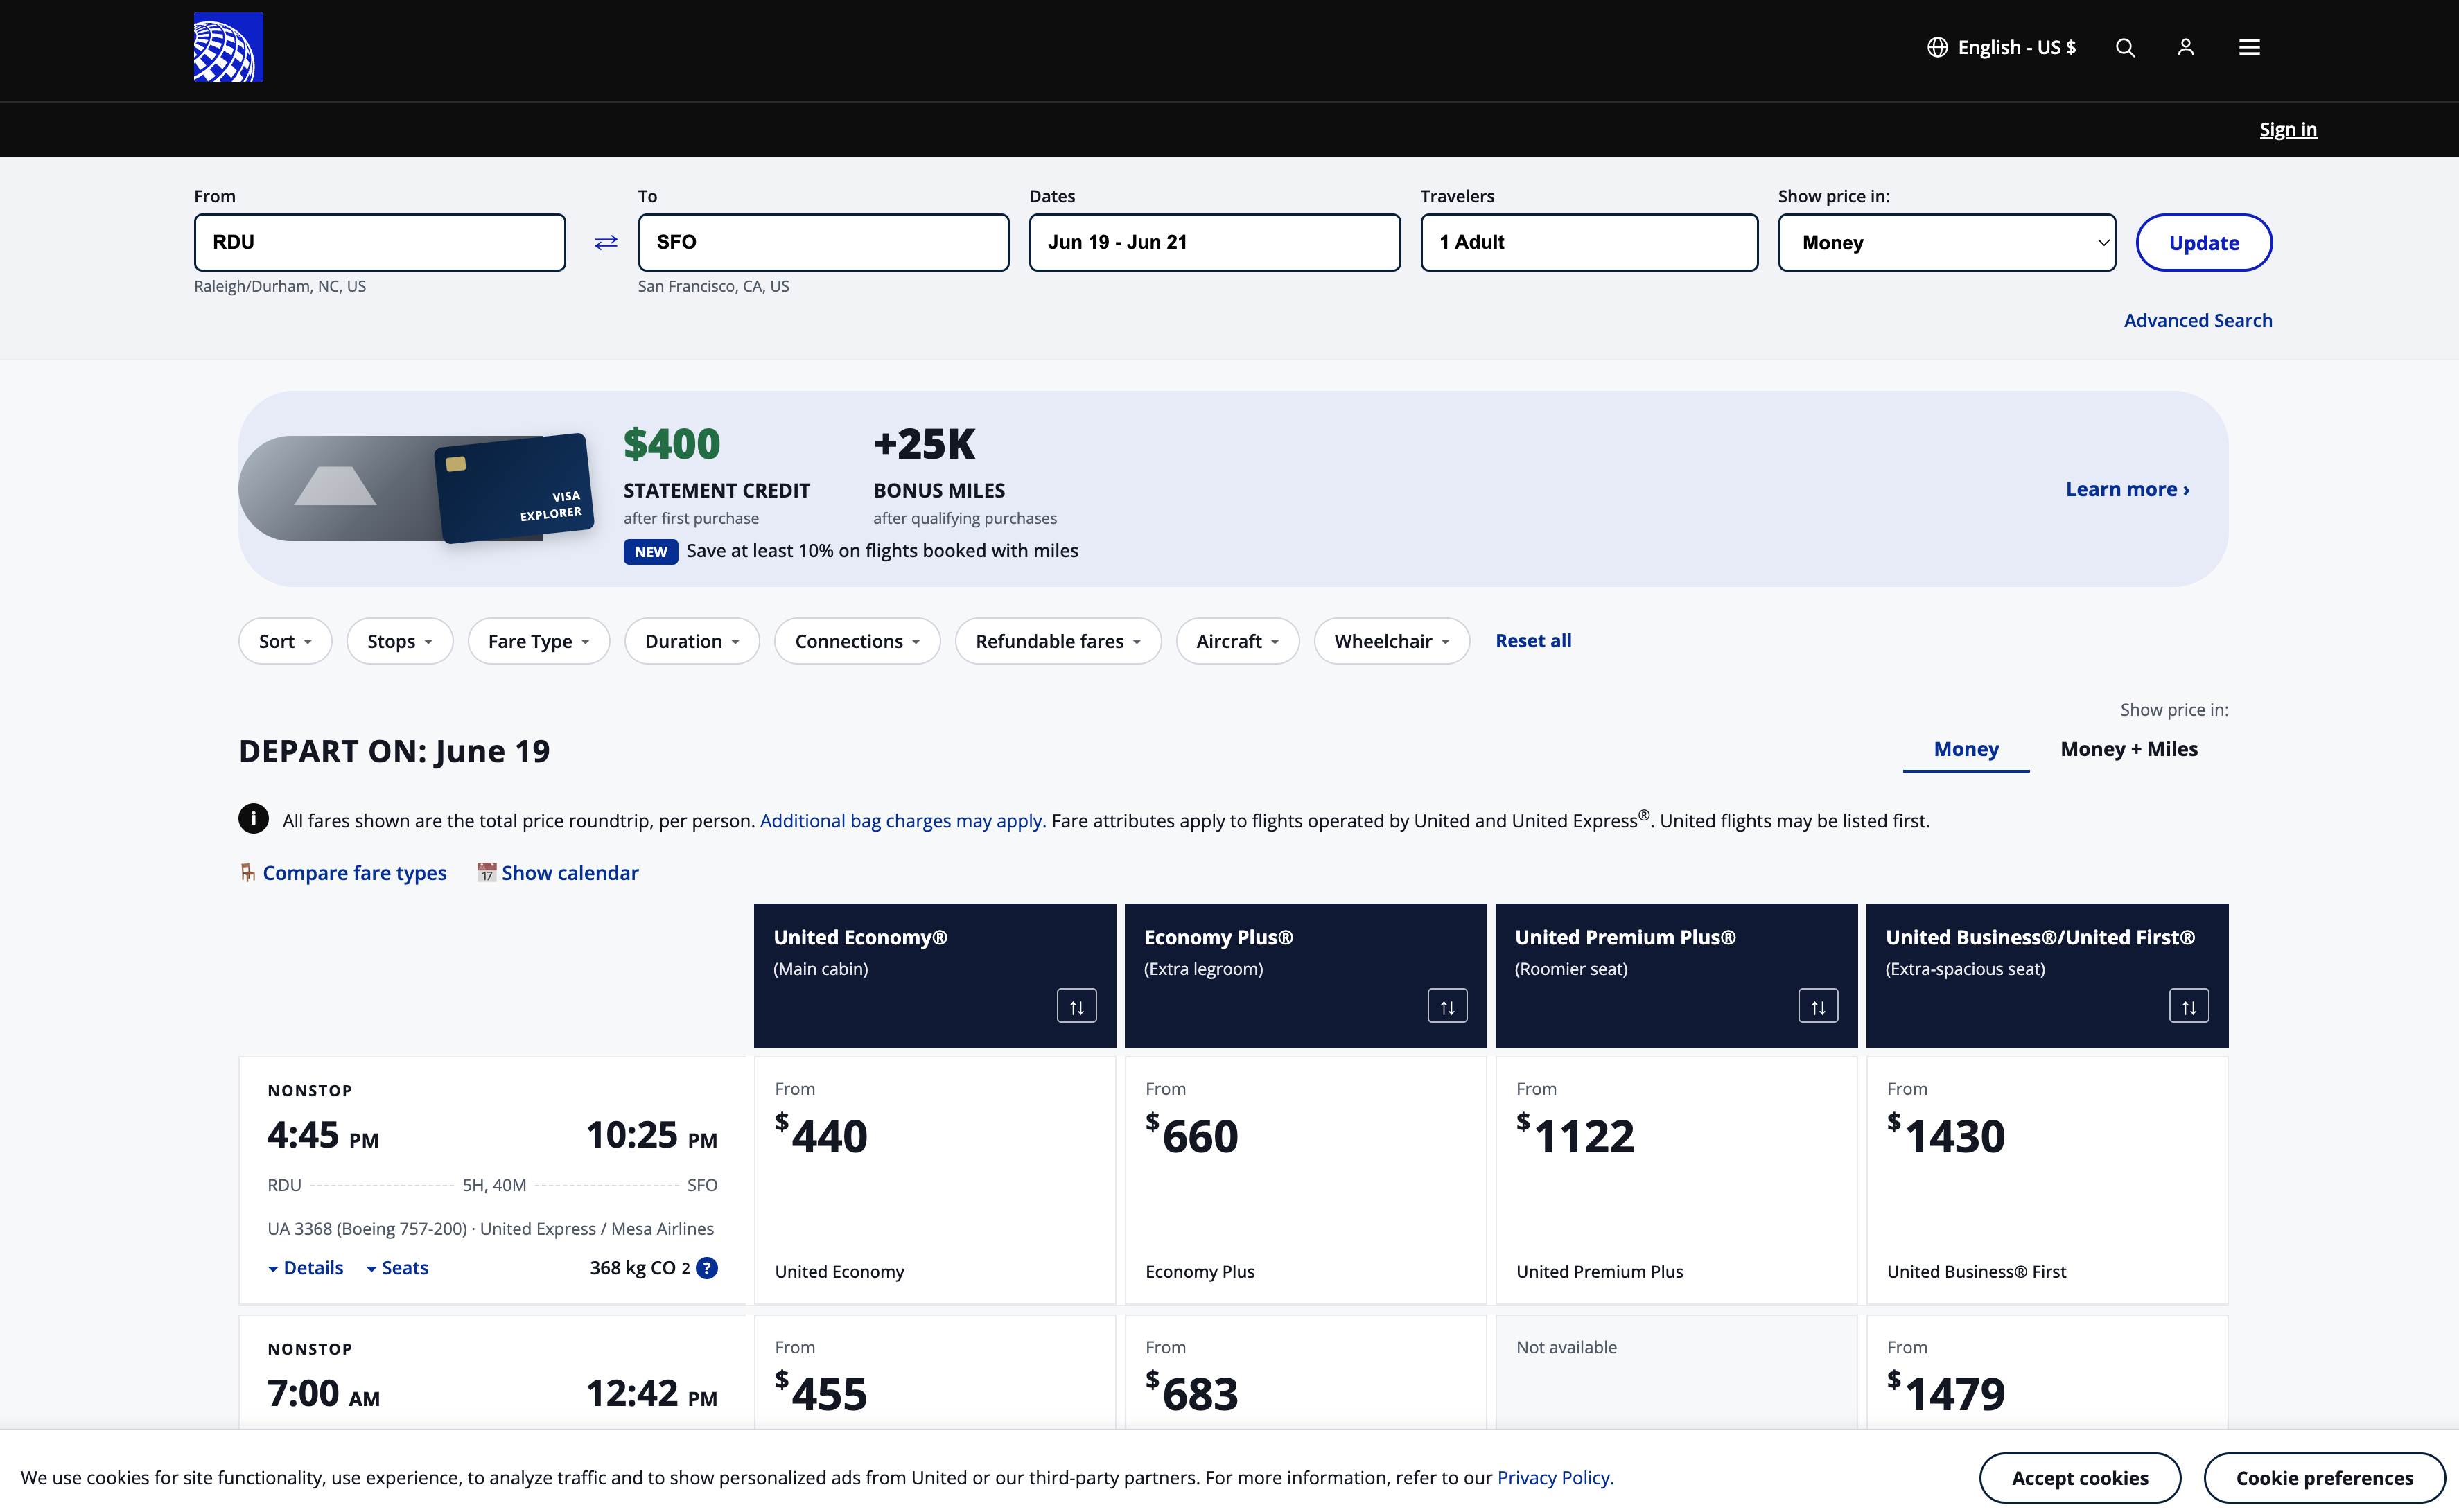Viewport: 2459px width, 1512px height.
Task: Click UA 3368 (Boeing 757-200) flight text
Action: pyautogui.click(x=367, y=1229)
